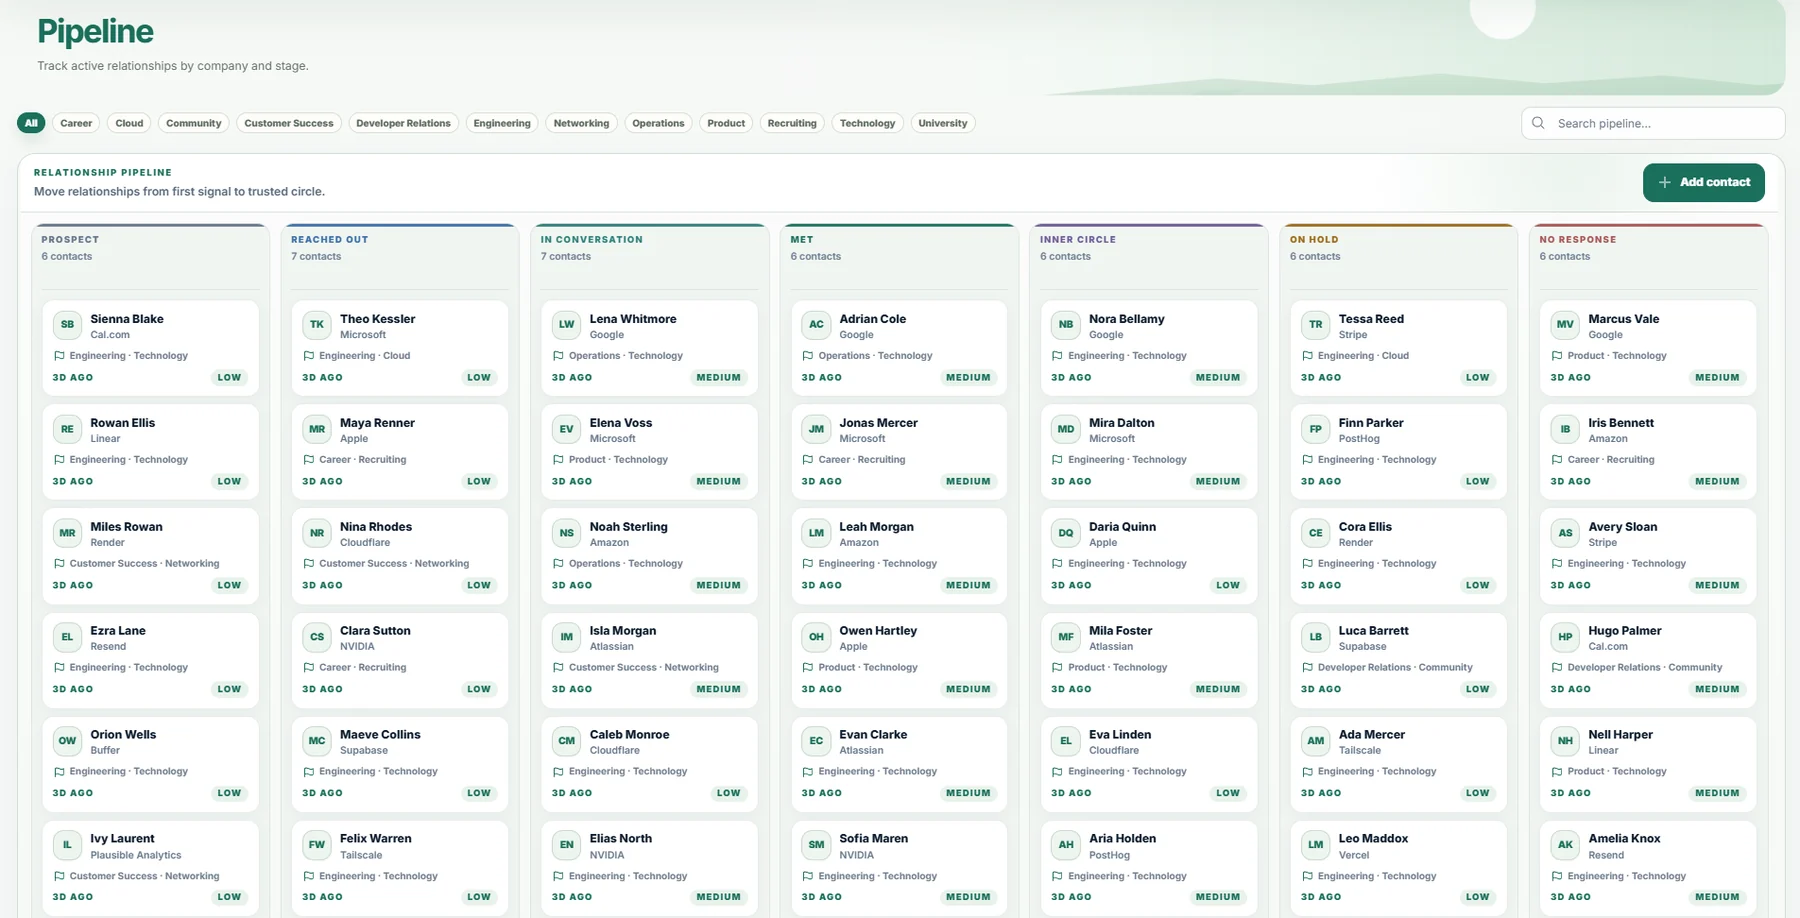Image resolution: width=1800 pixels, height=918 pixels.
Task: Open Evan Clarke contact card
Action: 899,764
